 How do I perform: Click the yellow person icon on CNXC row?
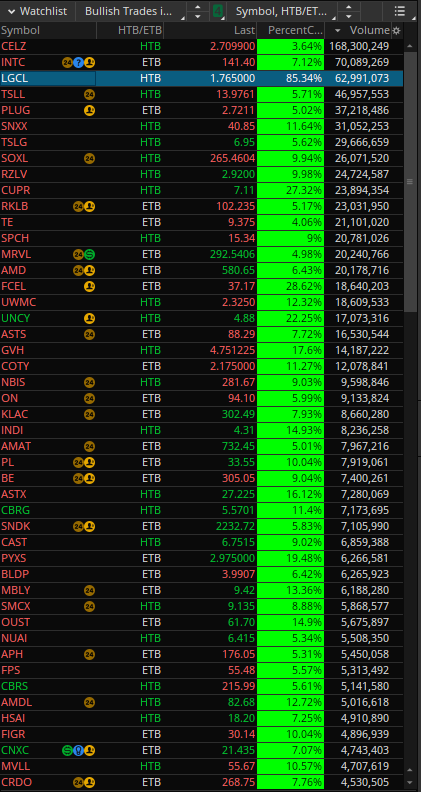tap(89, 750)
